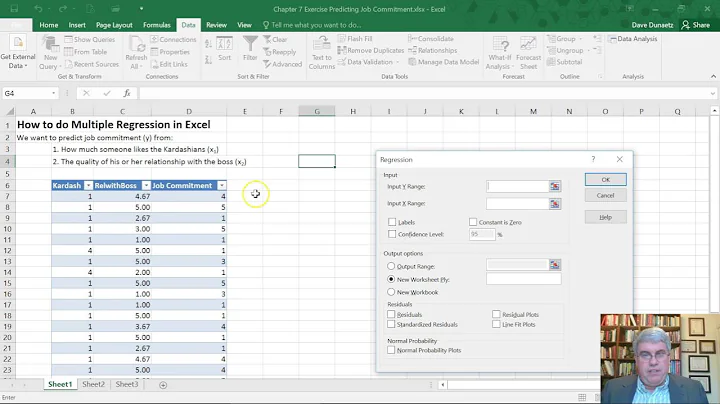This screenshot has height=404, width=720.
Task: Open Group dropdown arrow
Action: pos(581,39)
